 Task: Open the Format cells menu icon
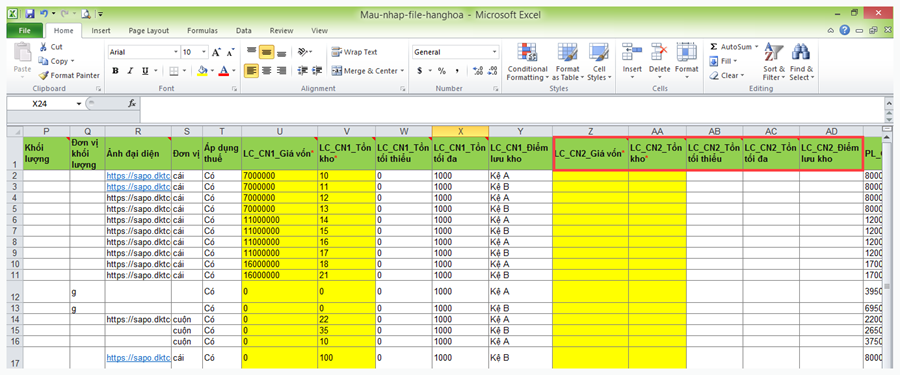(x=686, y=52)
